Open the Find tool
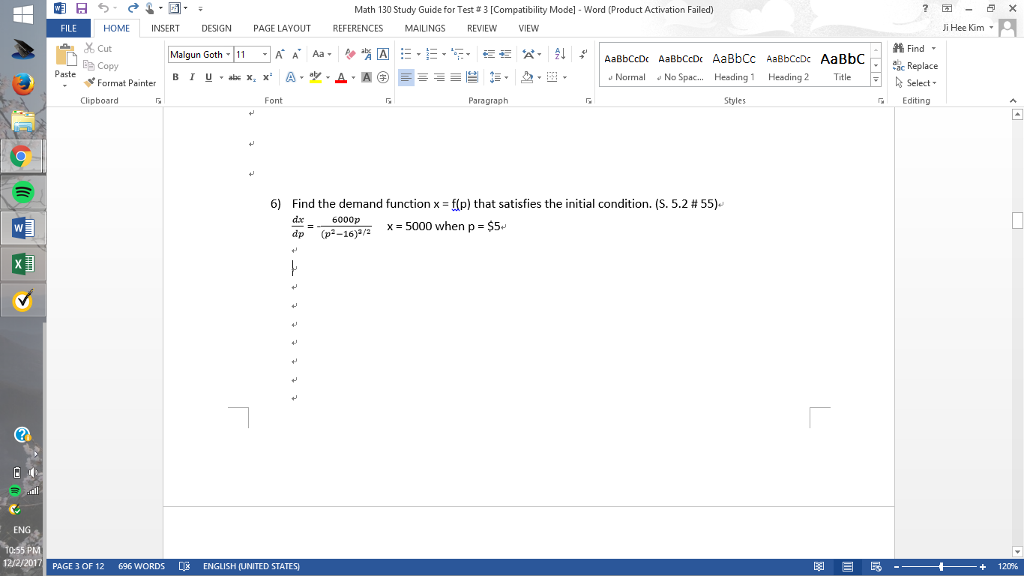Screen dimensions: 1024x576 pyautogui.click(x=909, y=48)
